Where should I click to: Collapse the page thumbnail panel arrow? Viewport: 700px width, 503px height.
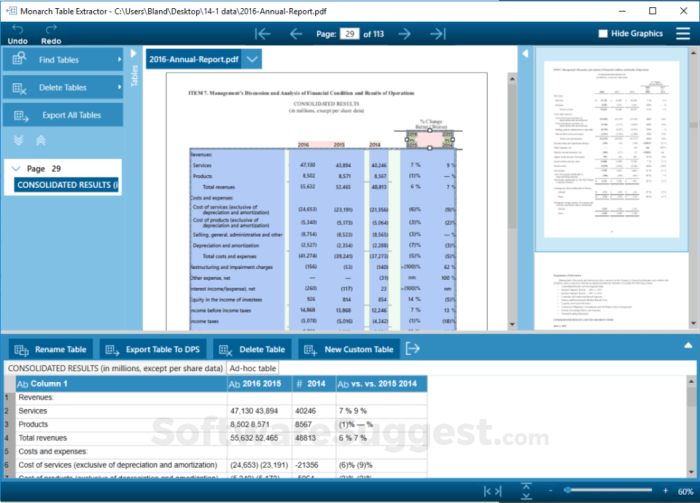click(x=525, y=54)
